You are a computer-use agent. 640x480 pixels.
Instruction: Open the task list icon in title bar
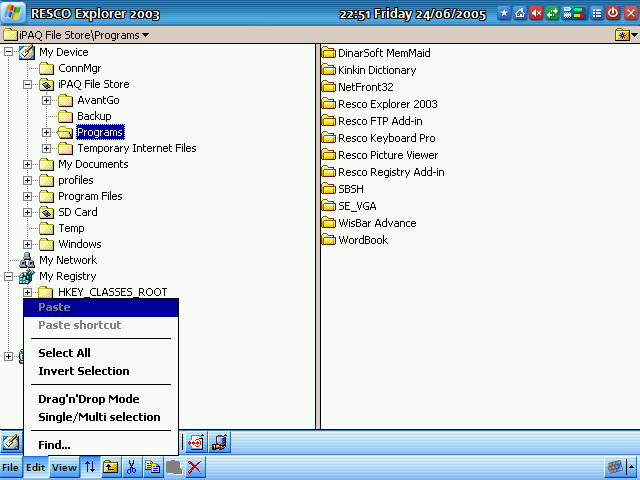[597, 13]
